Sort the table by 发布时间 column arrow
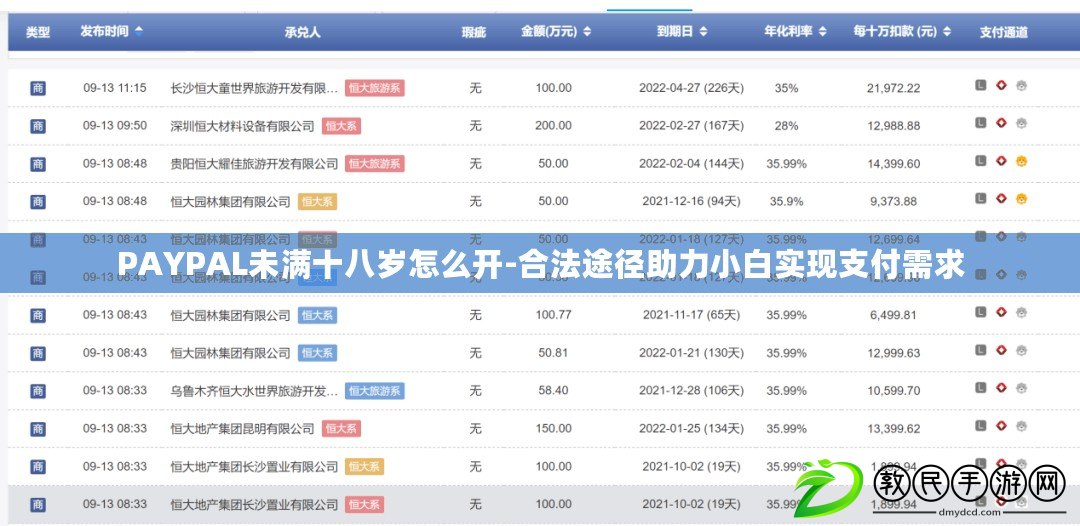 (139, 31)
